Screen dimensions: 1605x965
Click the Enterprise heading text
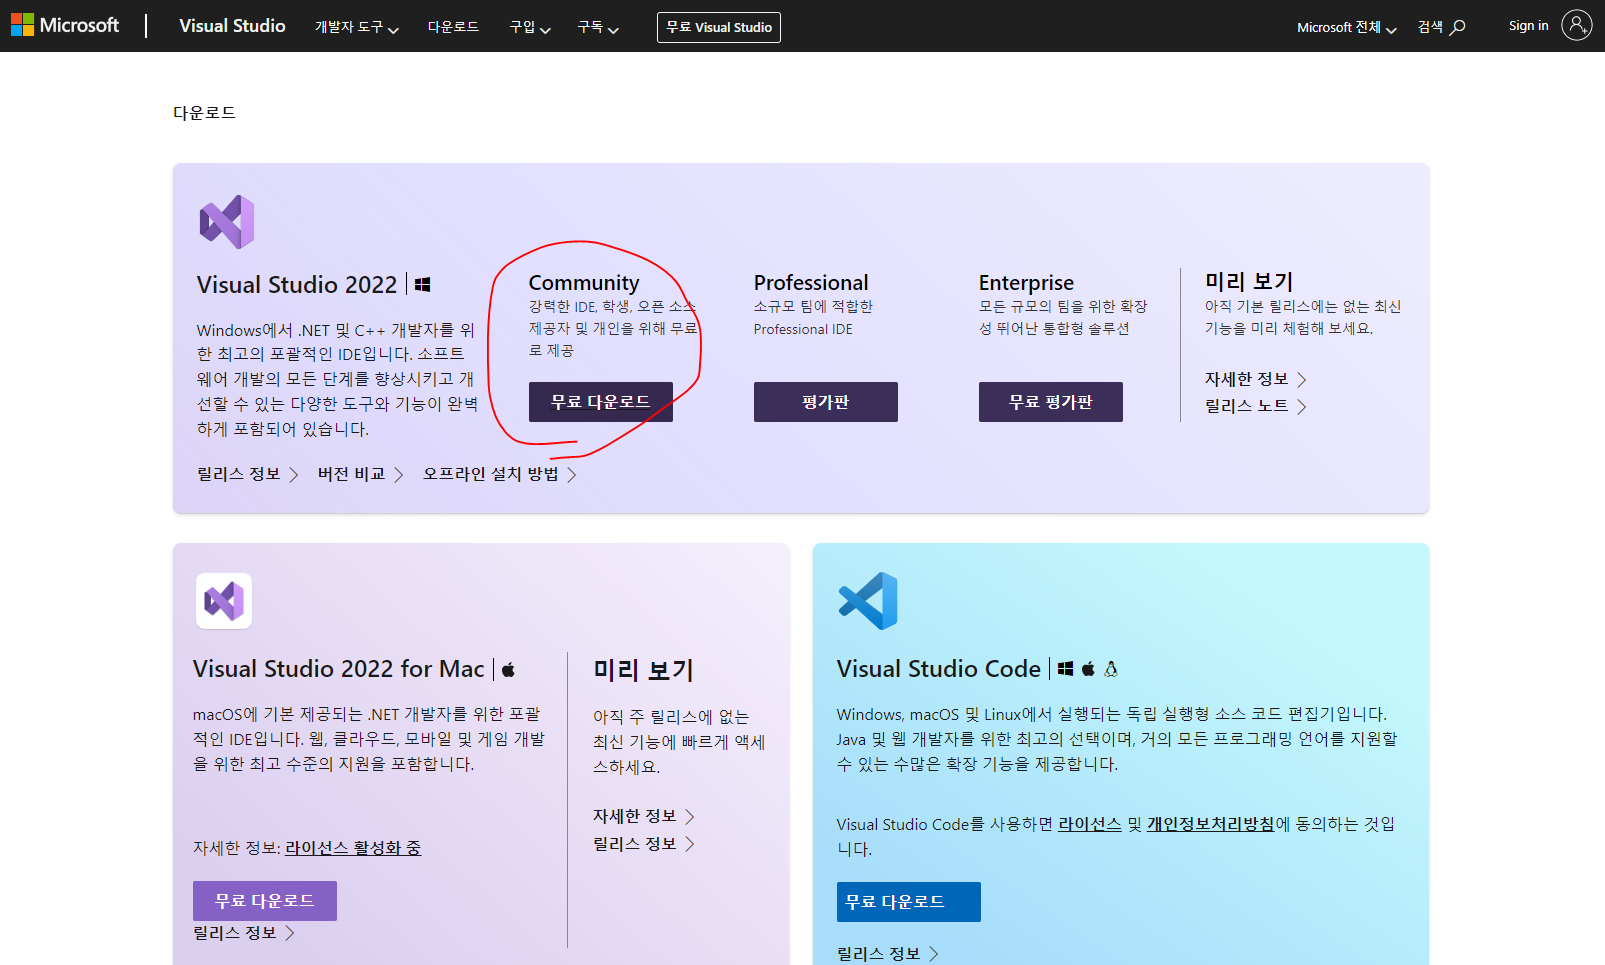[1026, 283]
